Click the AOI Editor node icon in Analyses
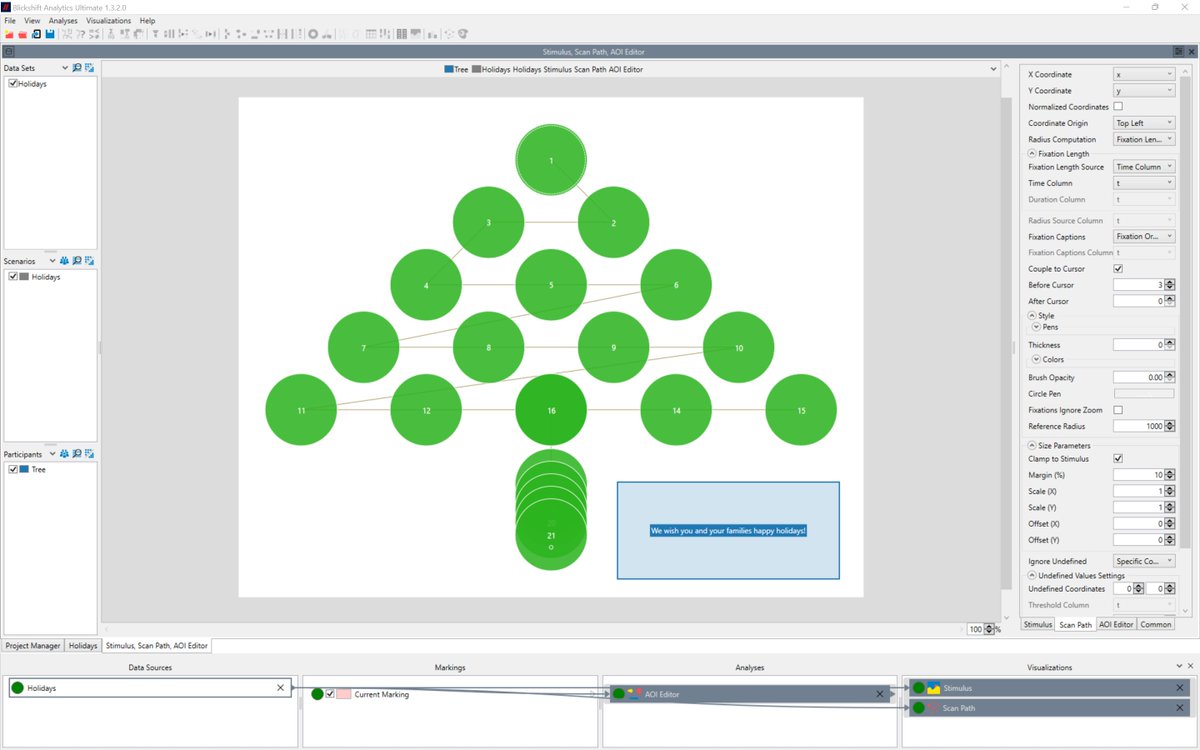The width and height of the screenshot is (1200, 750). [634, 693]
